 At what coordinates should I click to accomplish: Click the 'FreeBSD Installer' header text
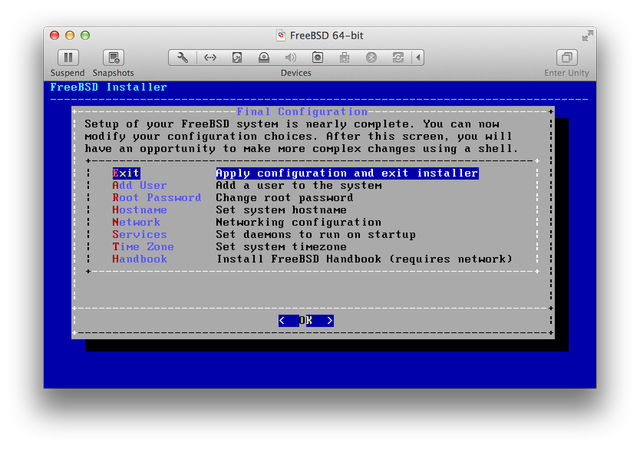coord(109,87)
